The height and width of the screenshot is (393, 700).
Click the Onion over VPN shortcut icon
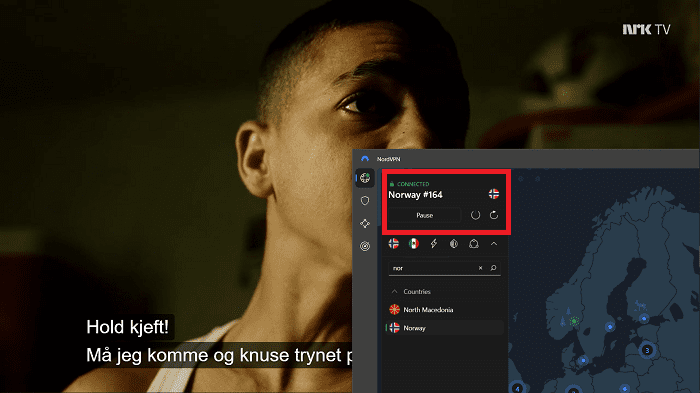tap(474, 243)
